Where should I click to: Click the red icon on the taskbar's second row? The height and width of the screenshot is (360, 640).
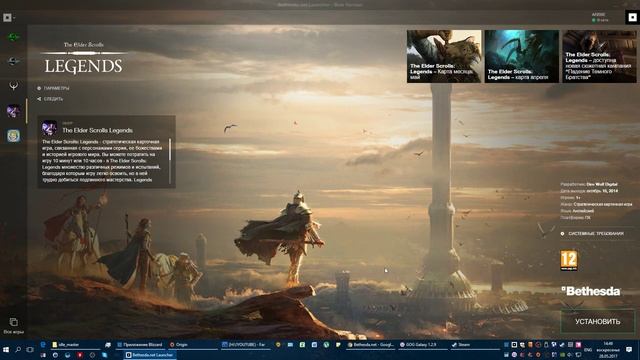point(80,355)
